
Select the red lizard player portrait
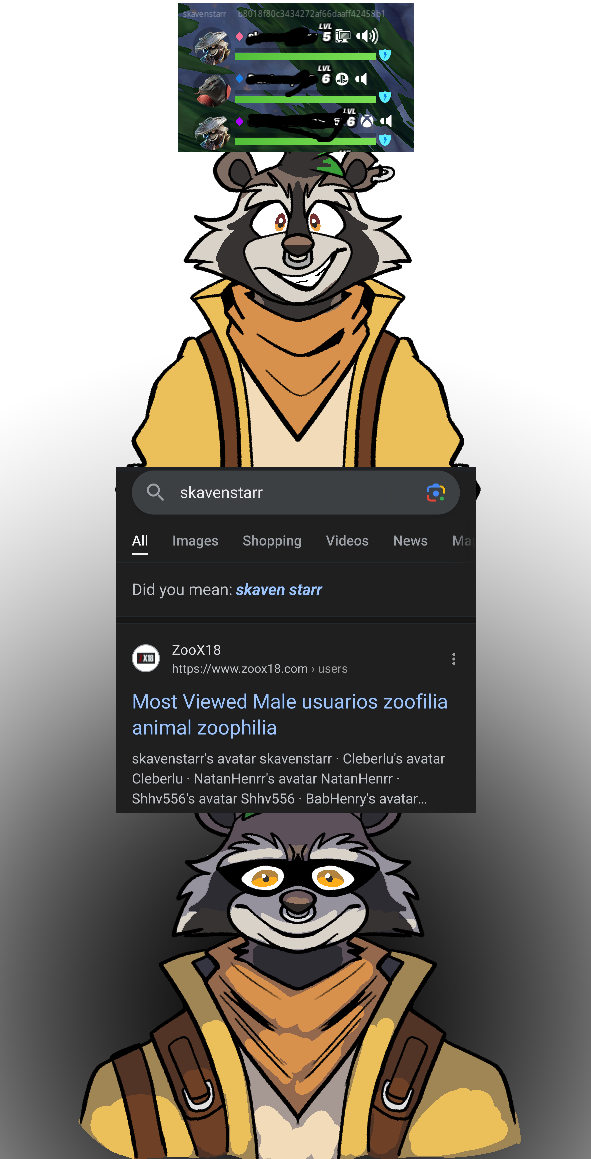(x=214, y=89)
